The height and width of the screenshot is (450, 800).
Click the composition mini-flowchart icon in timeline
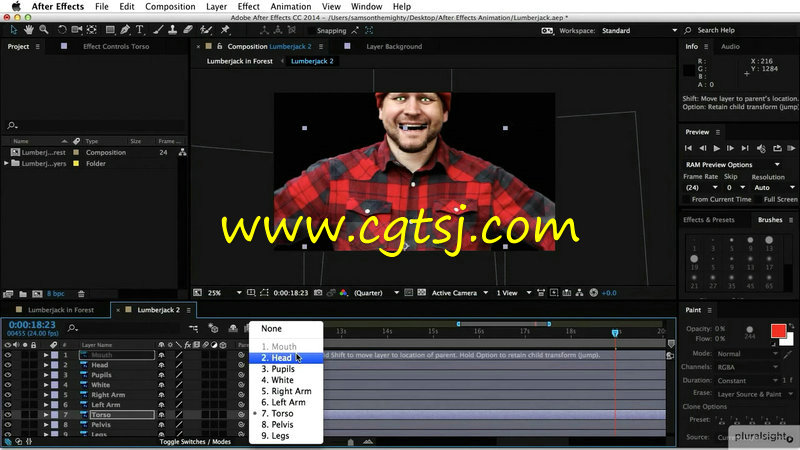point(193,329)
